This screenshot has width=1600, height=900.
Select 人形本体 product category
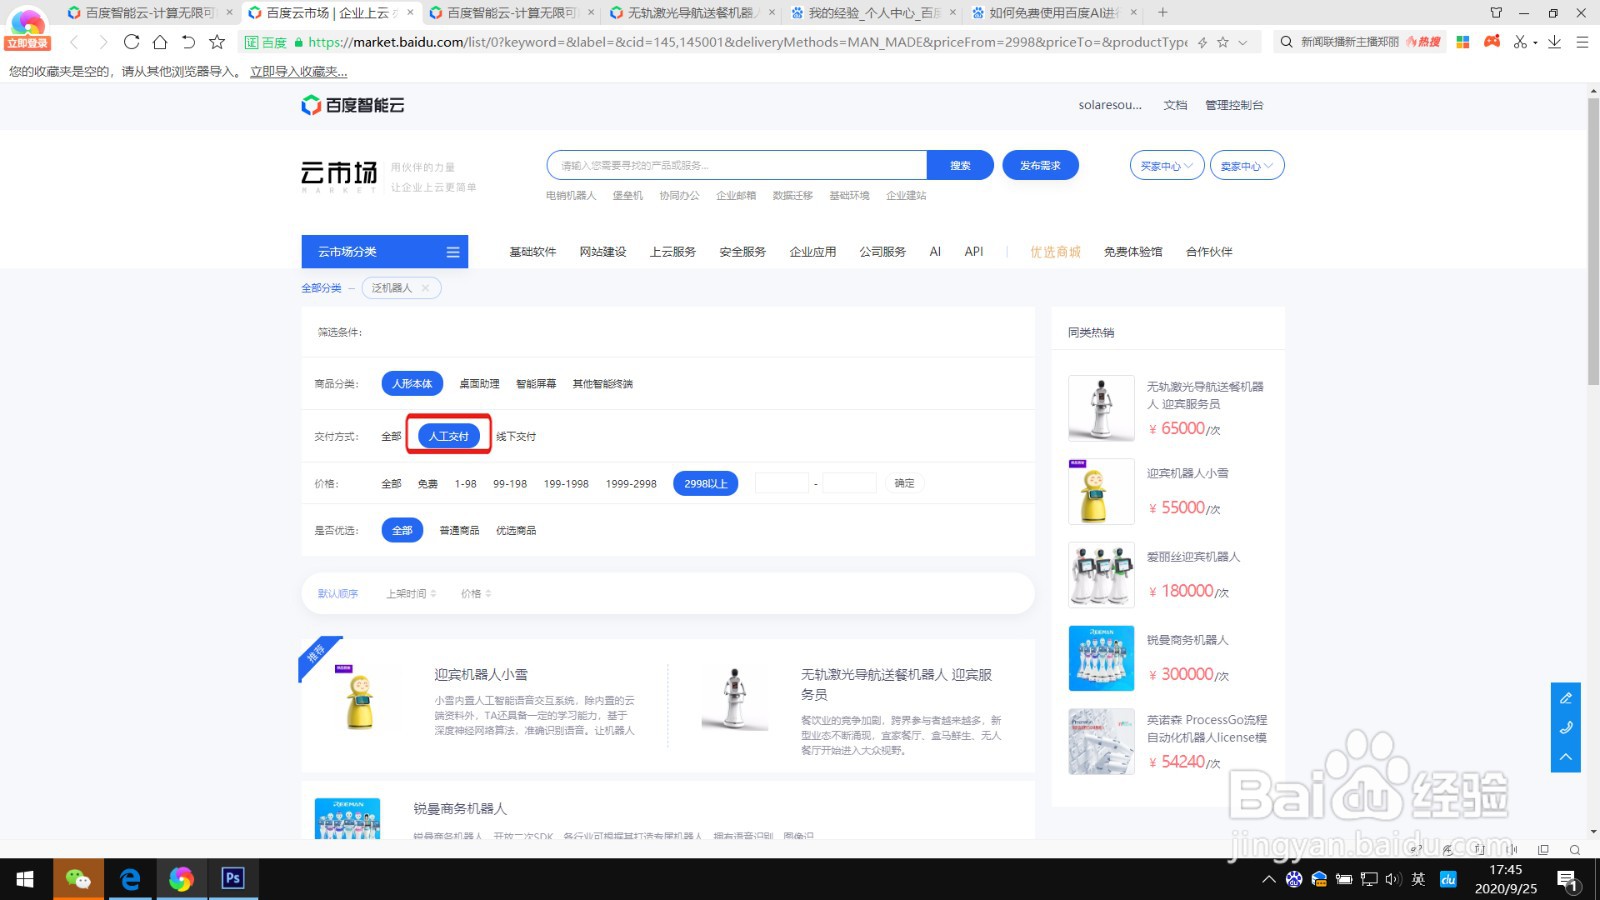[412, 384]
